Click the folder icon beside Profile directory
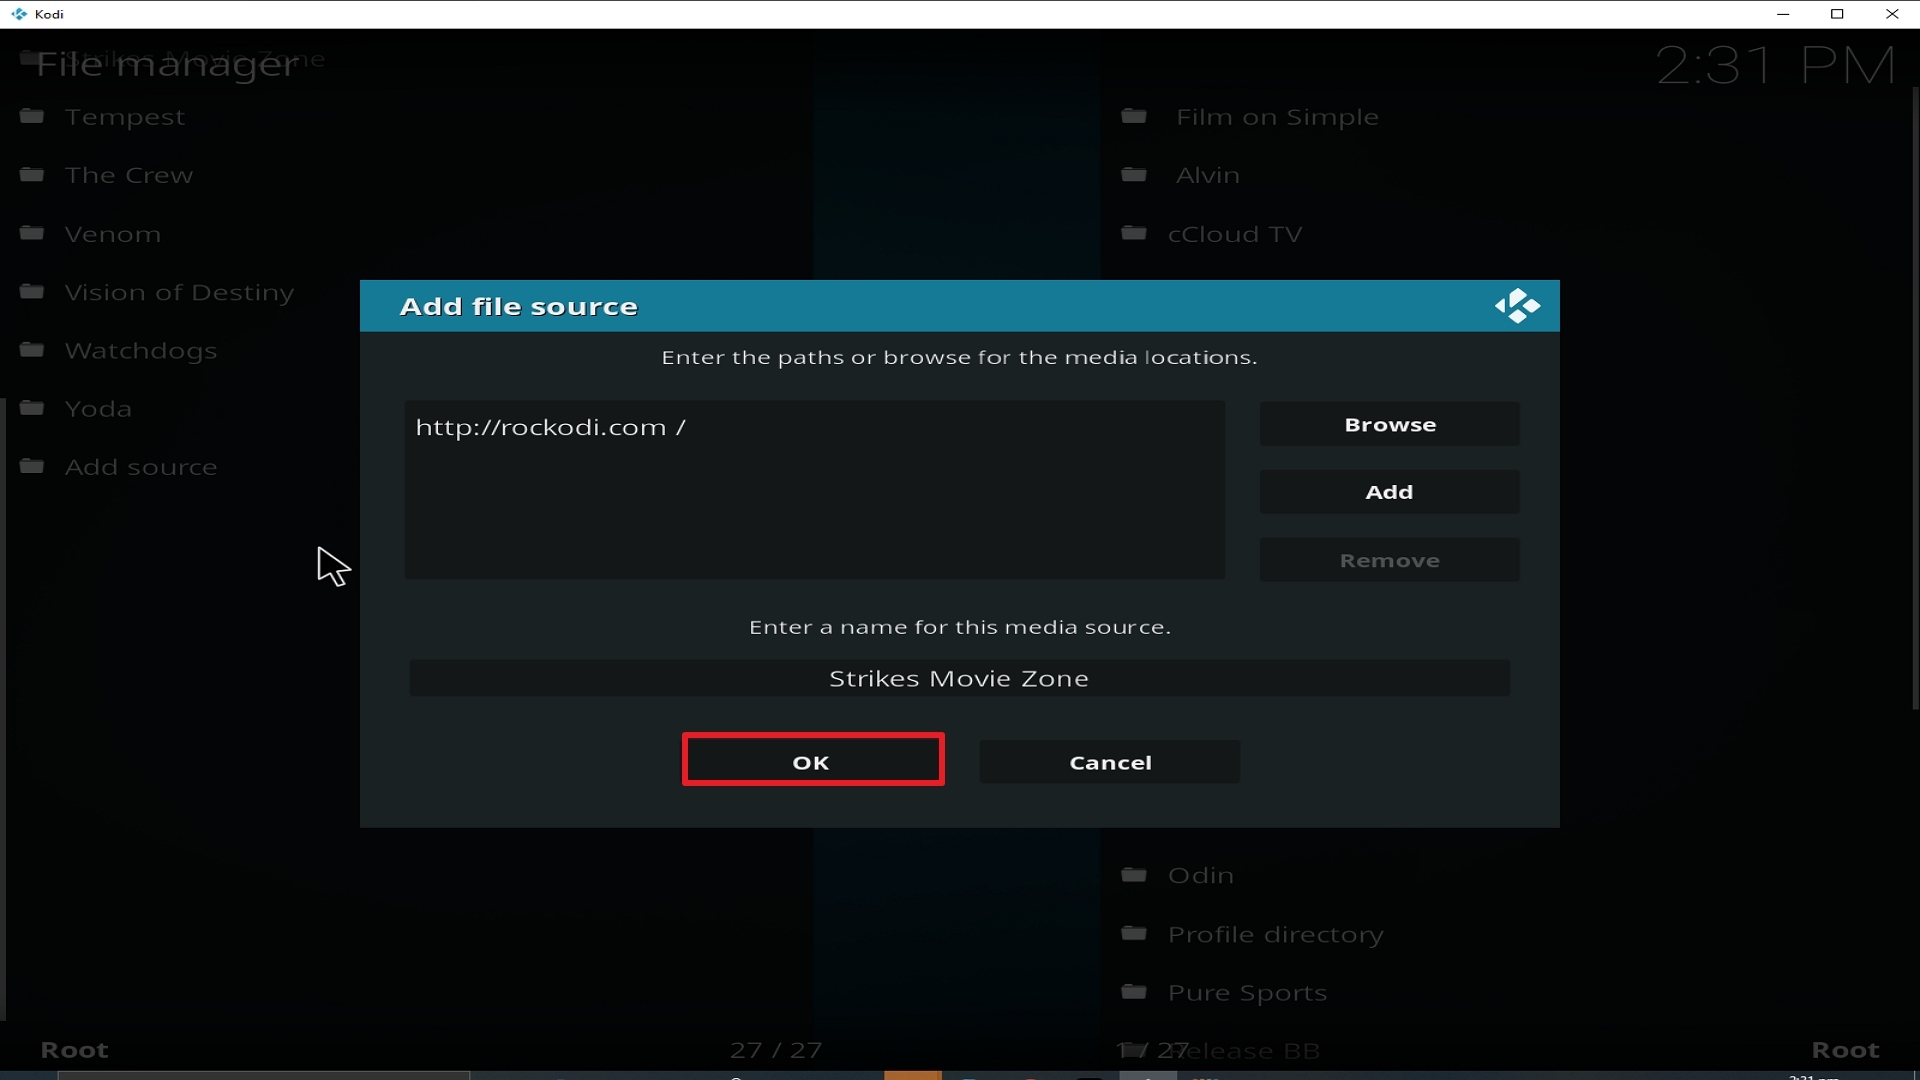The width and height of the screenshot is (1920, 1080). coord(1134,933)
